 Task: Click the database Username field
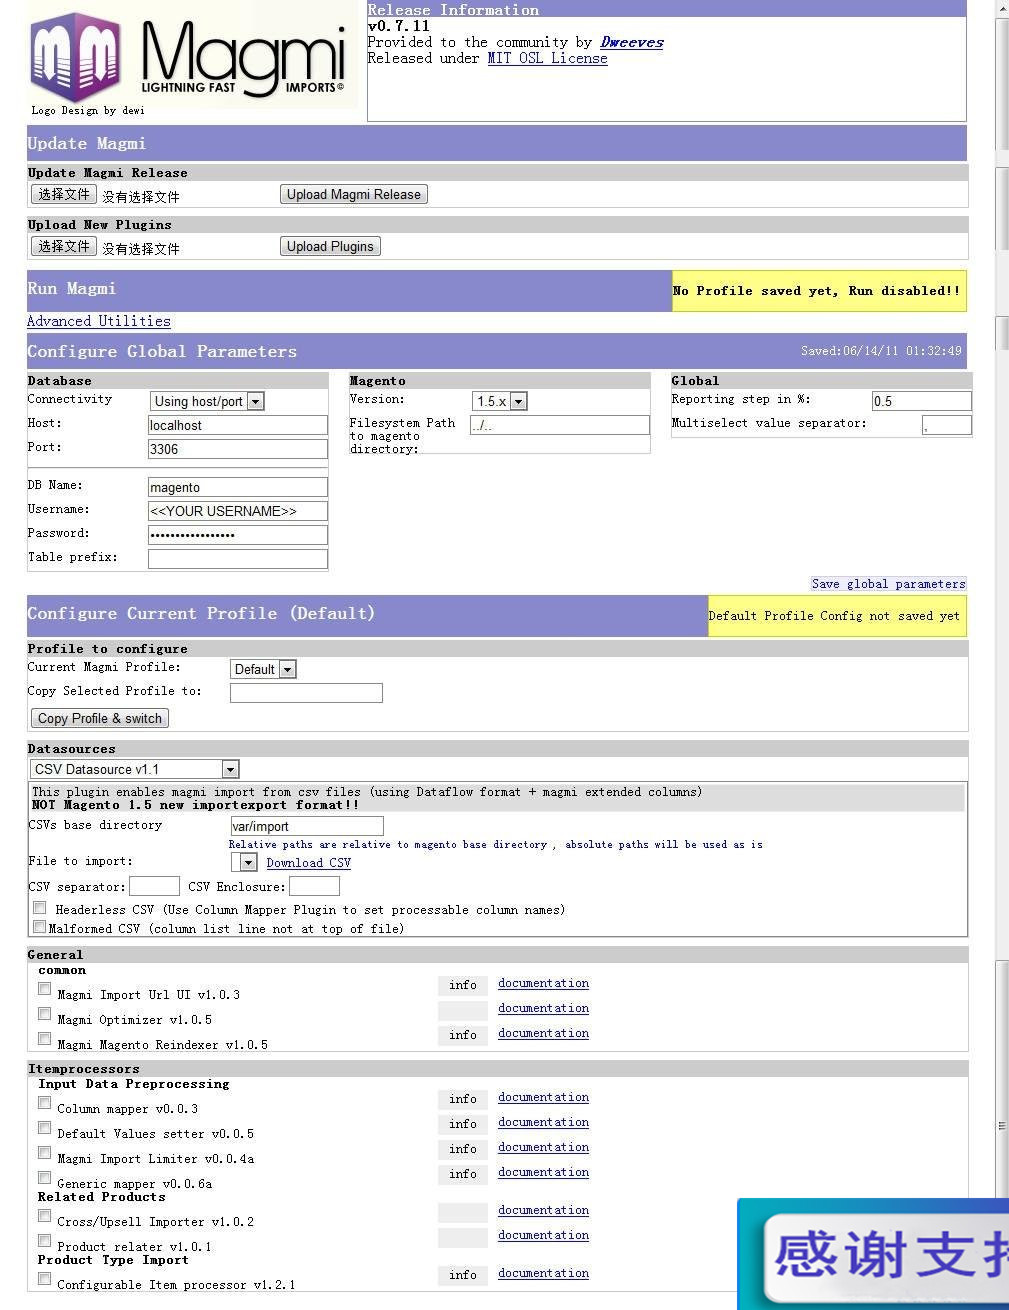point(238,511)
